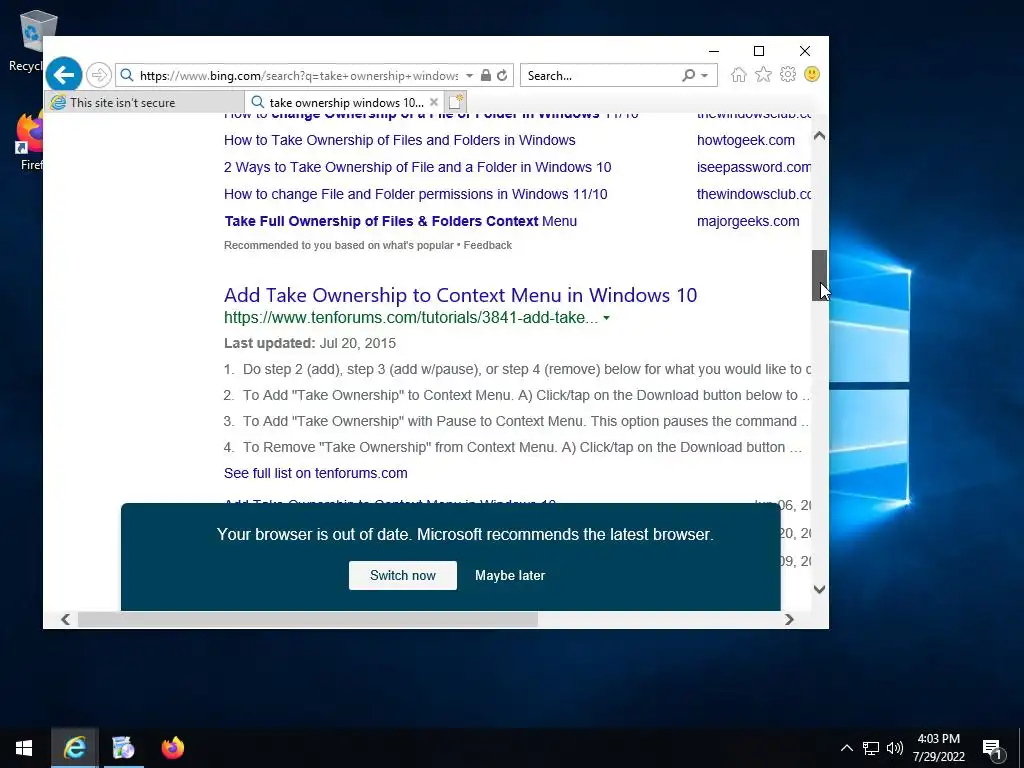Open the tenforums.com green URL
Image resolution: width=1024 pixels, height=768 pixels.
pyautogui.click(x=411, y=318)
